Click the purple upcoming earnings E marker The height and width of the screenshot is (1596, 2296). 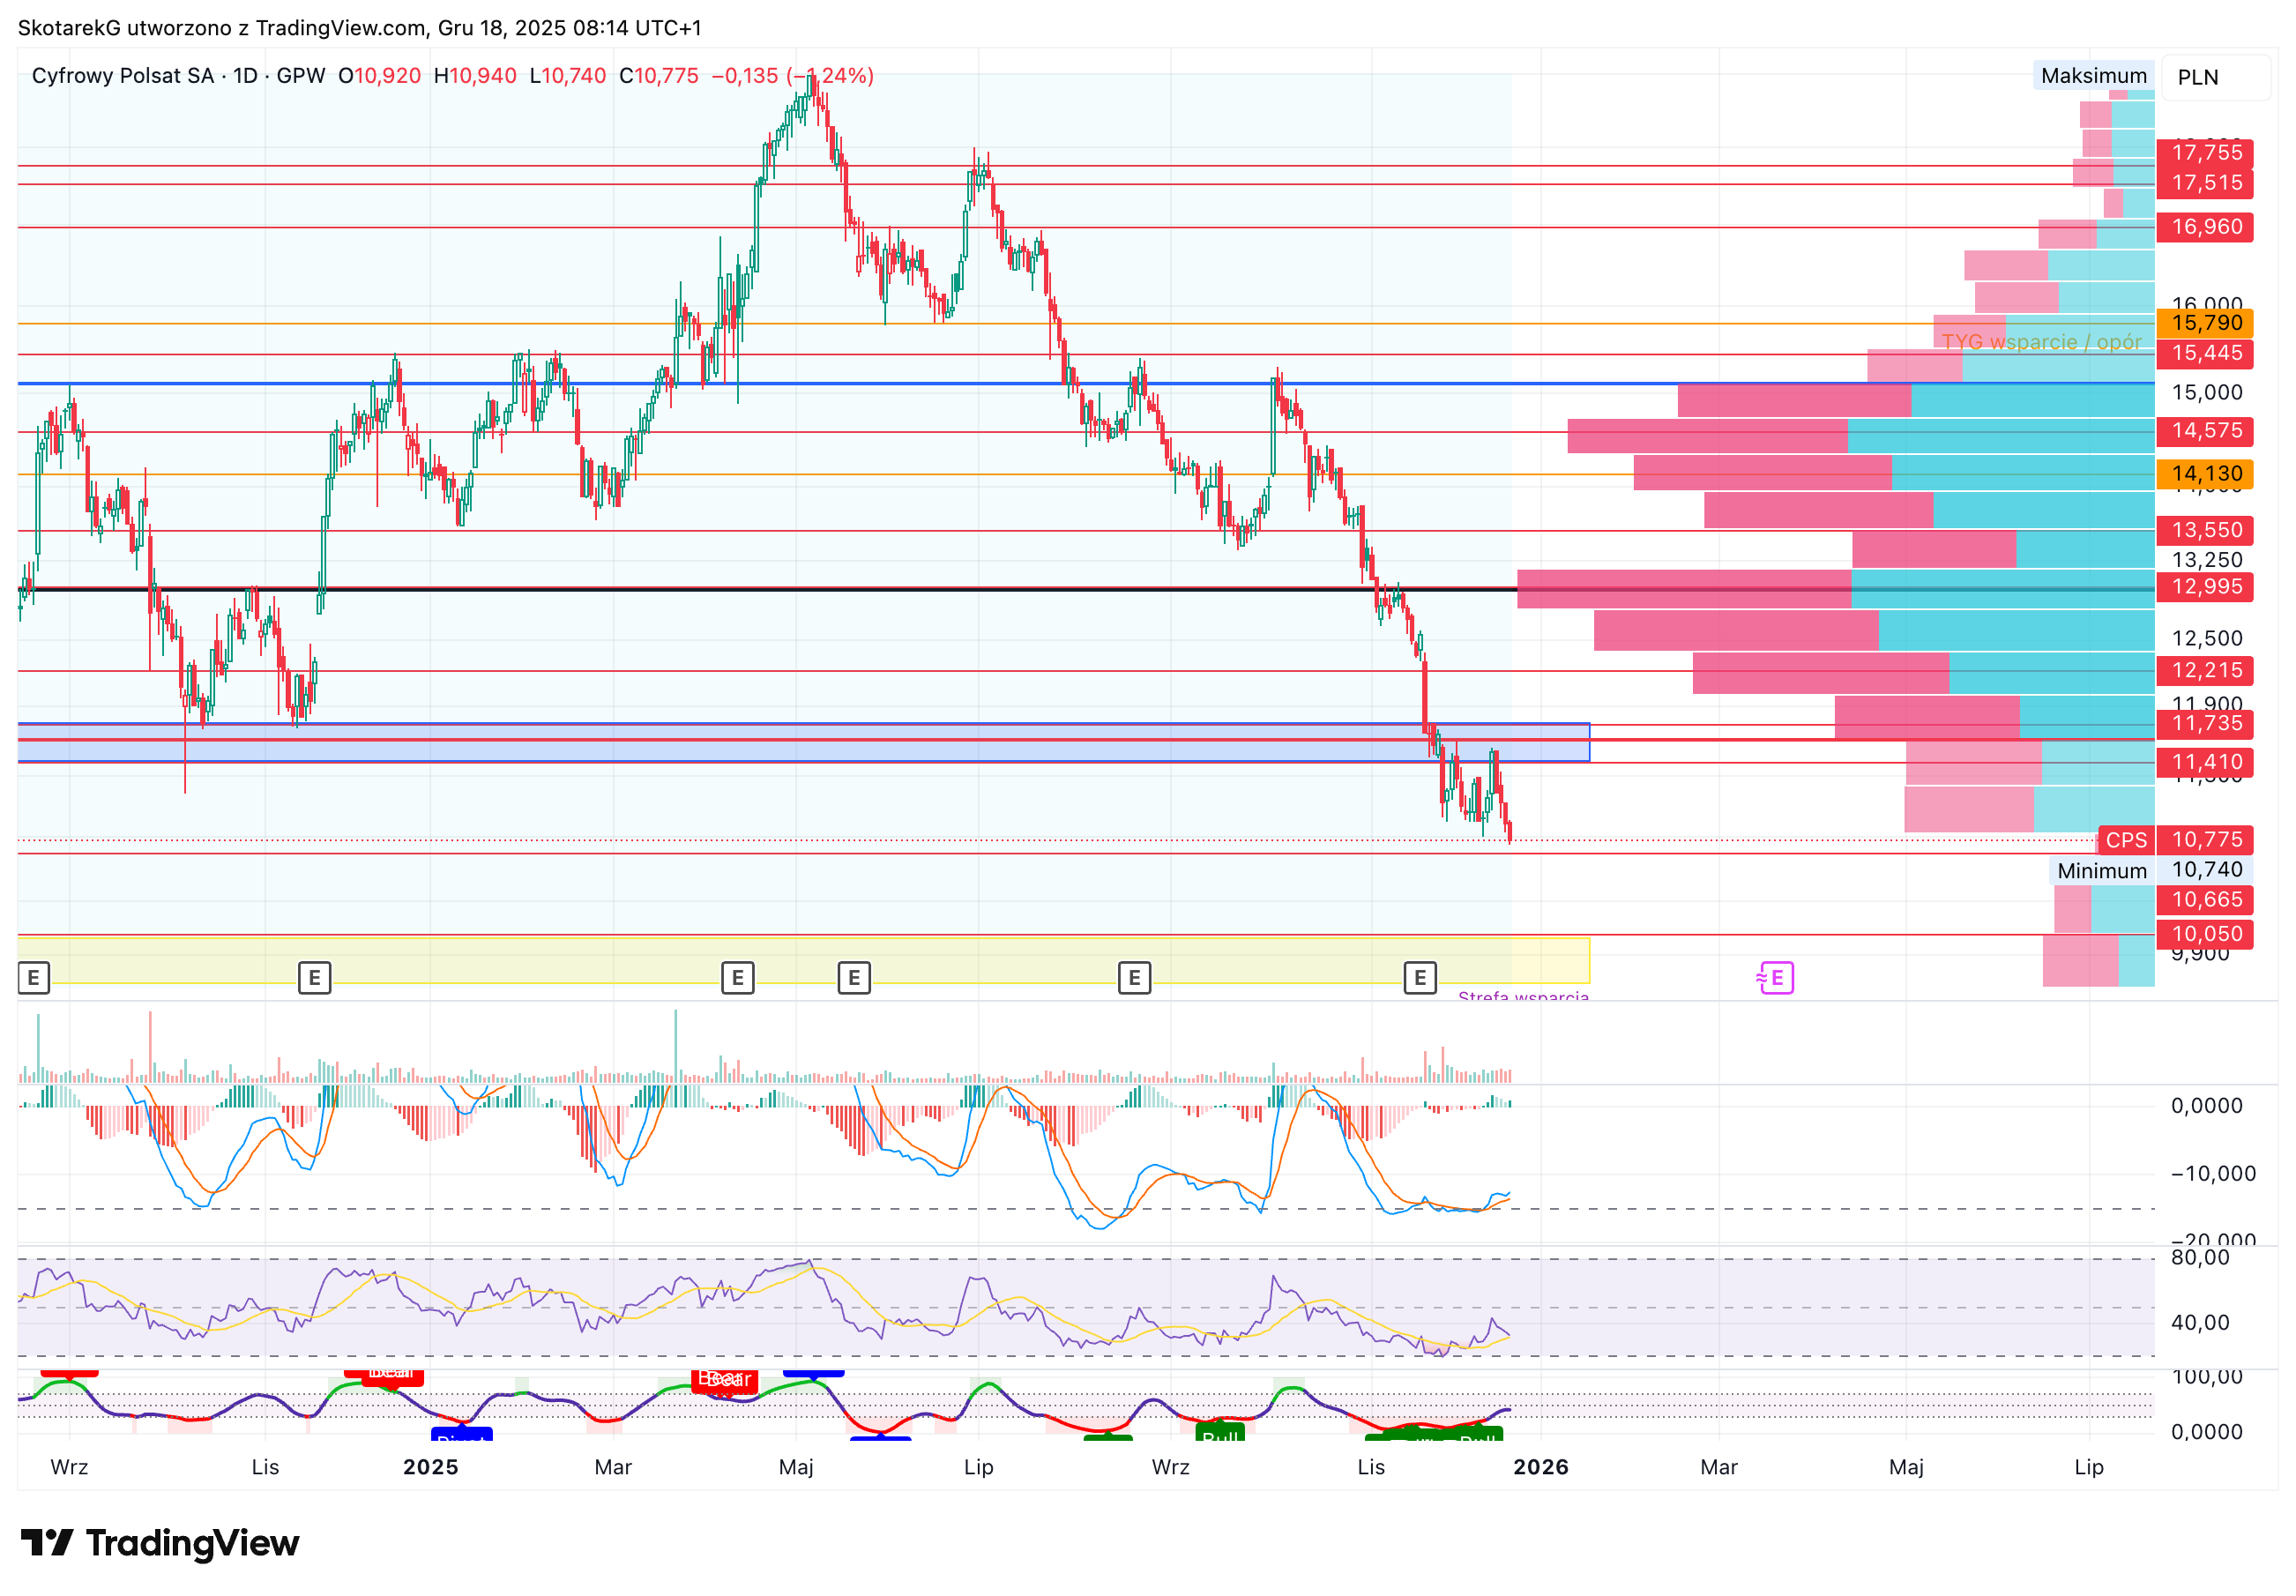(1775, 978)
